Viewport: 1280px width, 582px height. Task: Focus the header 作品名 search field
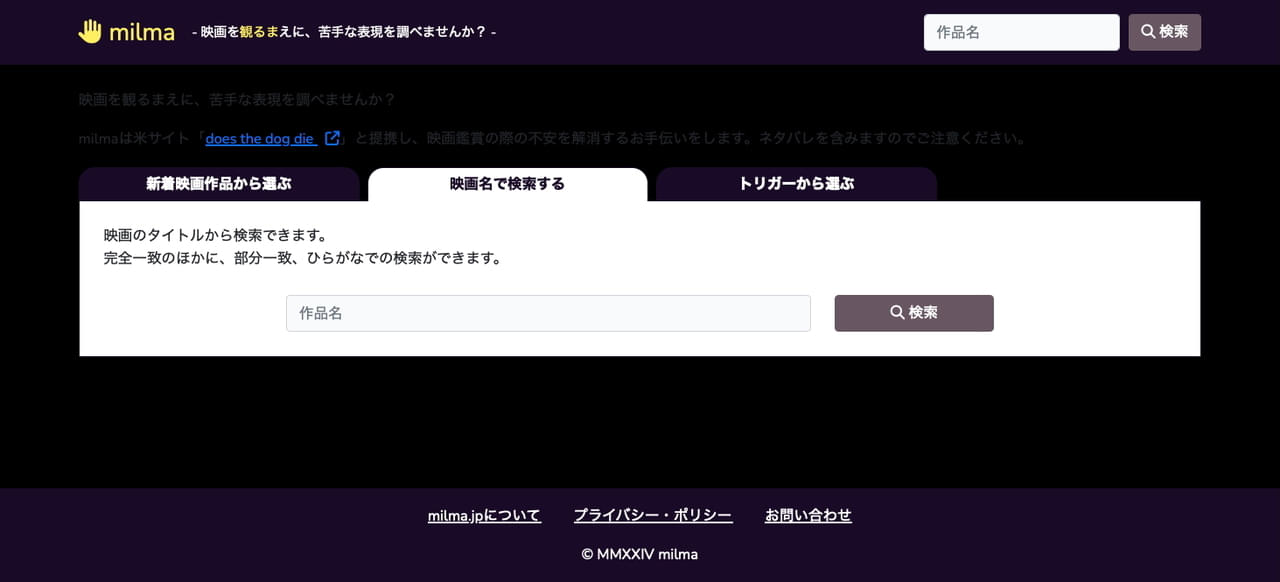click(x=1021, y=31)
